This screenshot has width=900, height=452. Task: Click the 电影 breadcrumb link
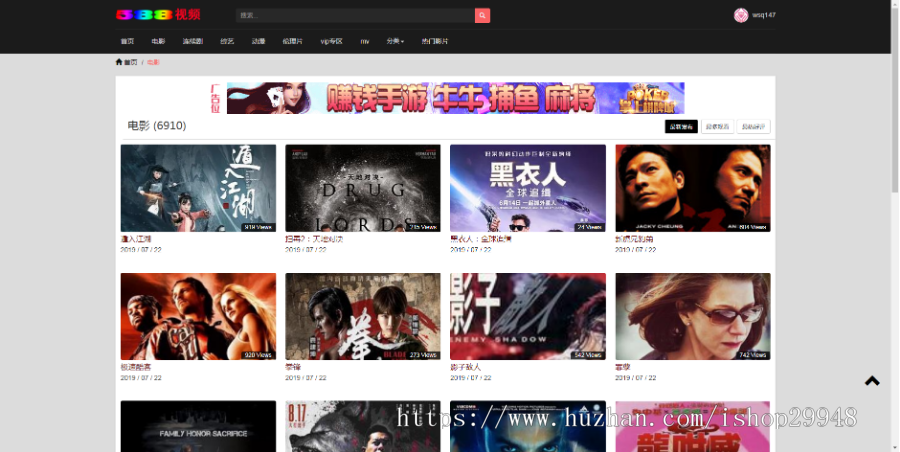pos(153,62)
